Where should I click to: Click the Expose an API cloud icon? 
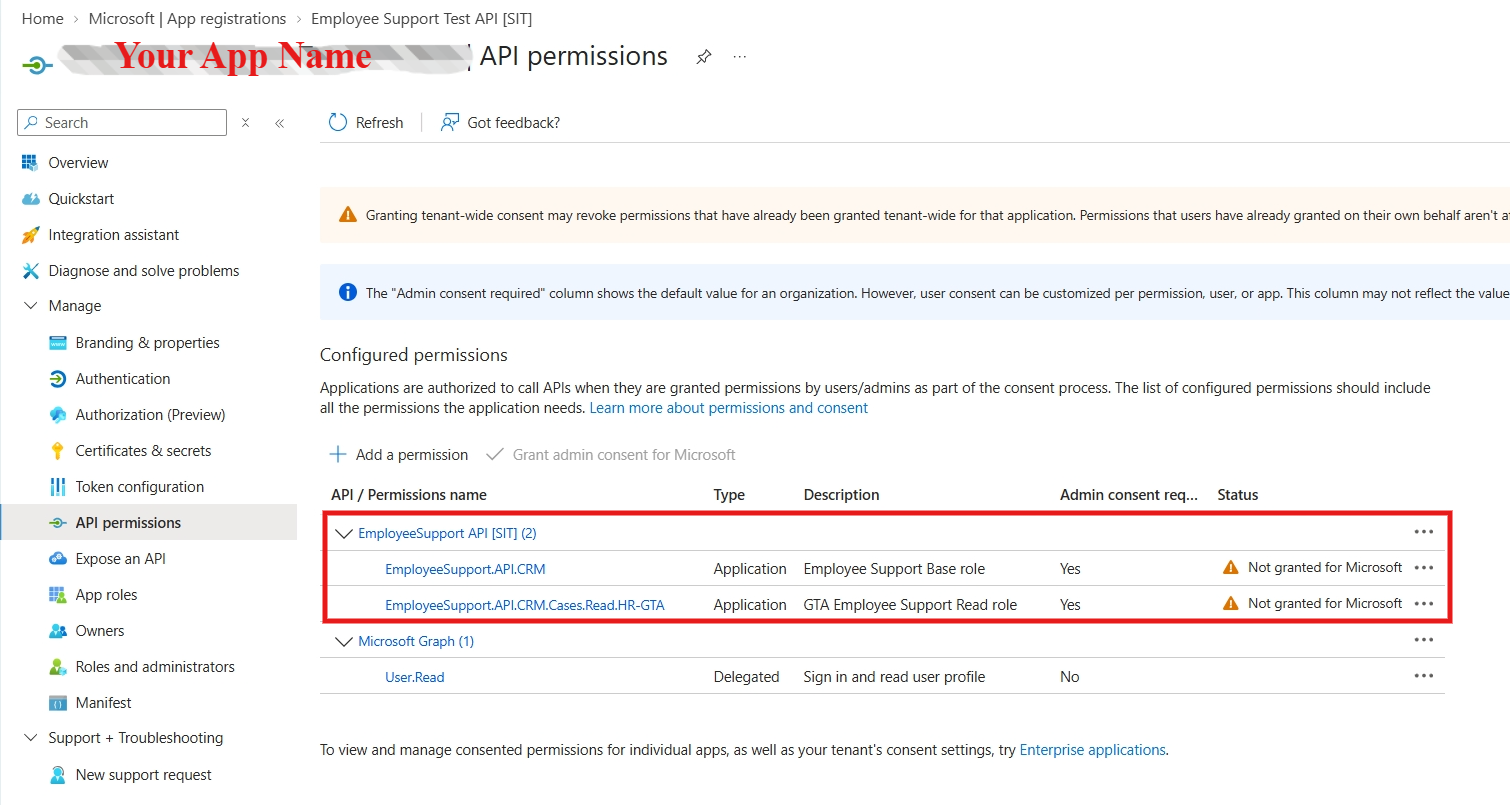coord(57,559)
